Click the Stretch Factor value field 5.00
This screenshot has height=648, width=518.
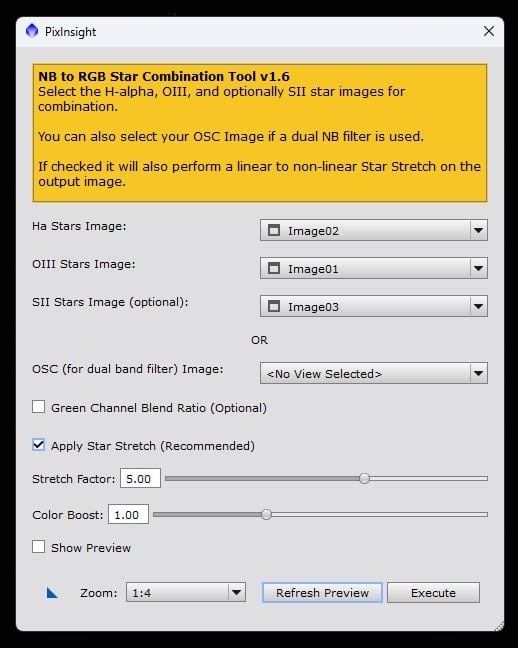(140, 479)
